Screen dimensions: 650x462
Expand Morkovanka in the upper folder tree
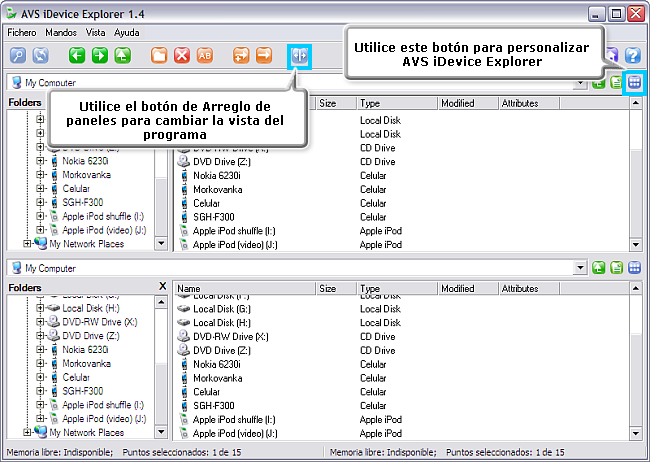(40, 175)
